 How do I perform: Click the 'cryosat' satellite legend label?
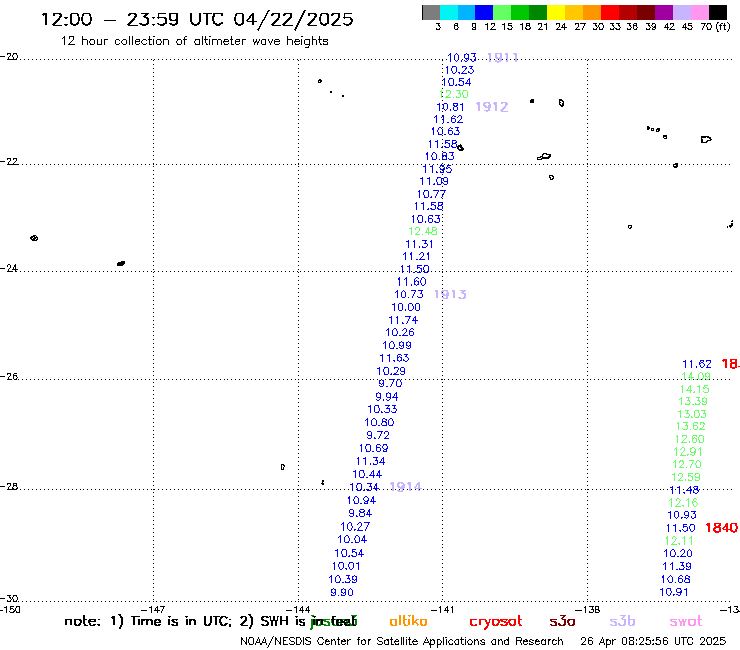(x=496, y=622)
